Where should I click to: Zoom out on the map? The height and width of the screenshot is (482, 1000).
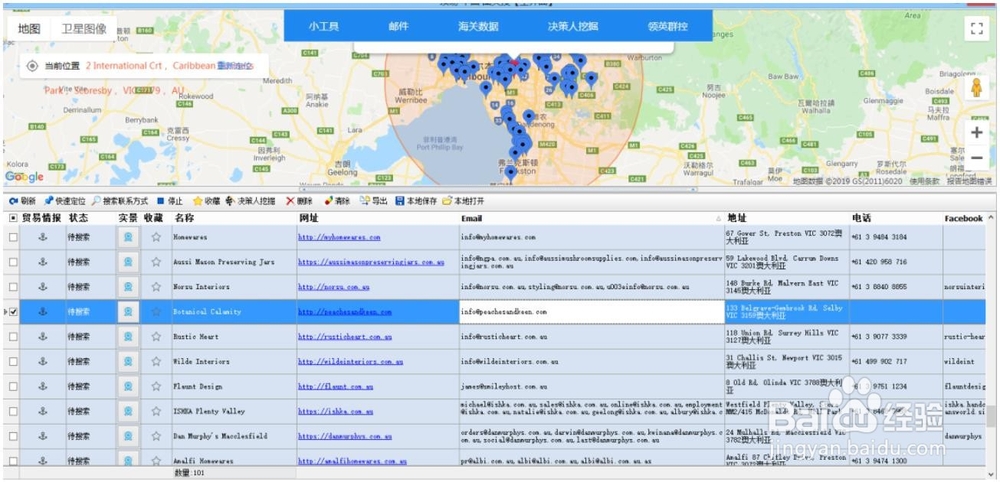(x=976, y=157)
